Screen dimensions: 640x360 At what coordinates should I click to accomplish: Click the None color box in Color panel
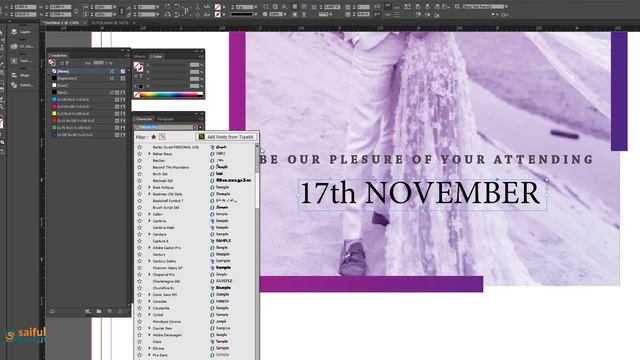pos(137,95)
